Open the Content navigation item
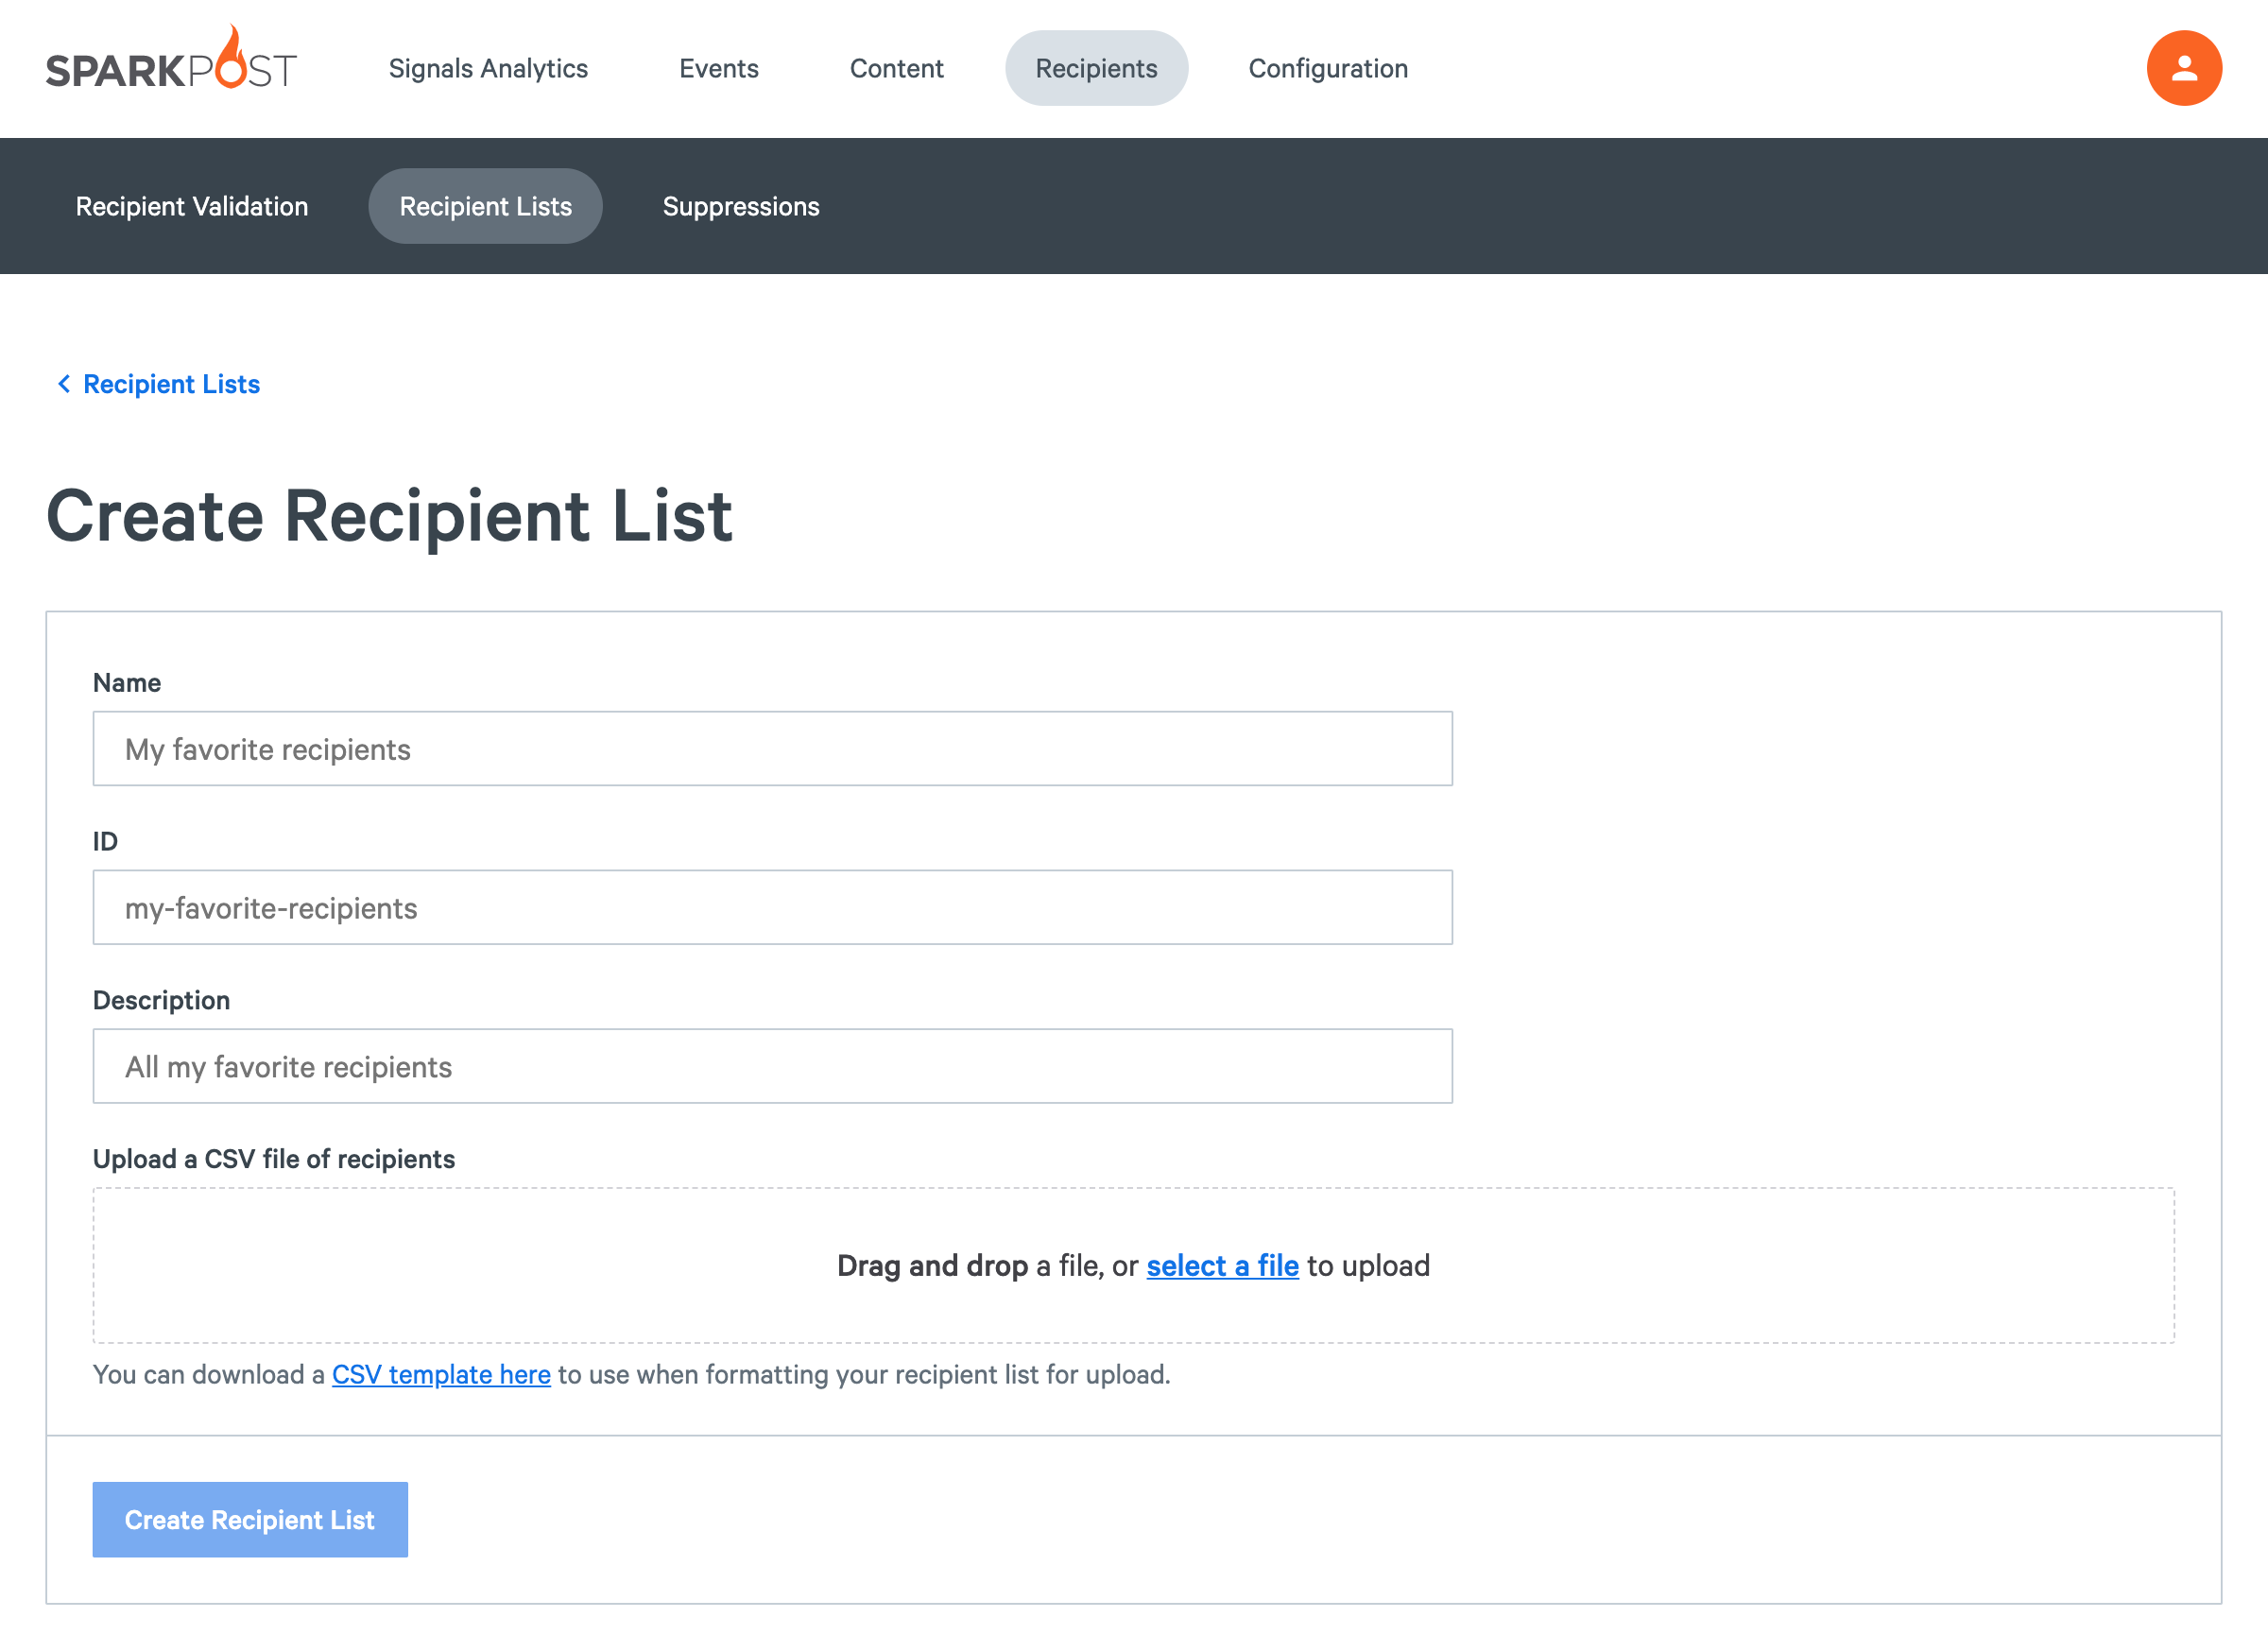 point(896,68)
